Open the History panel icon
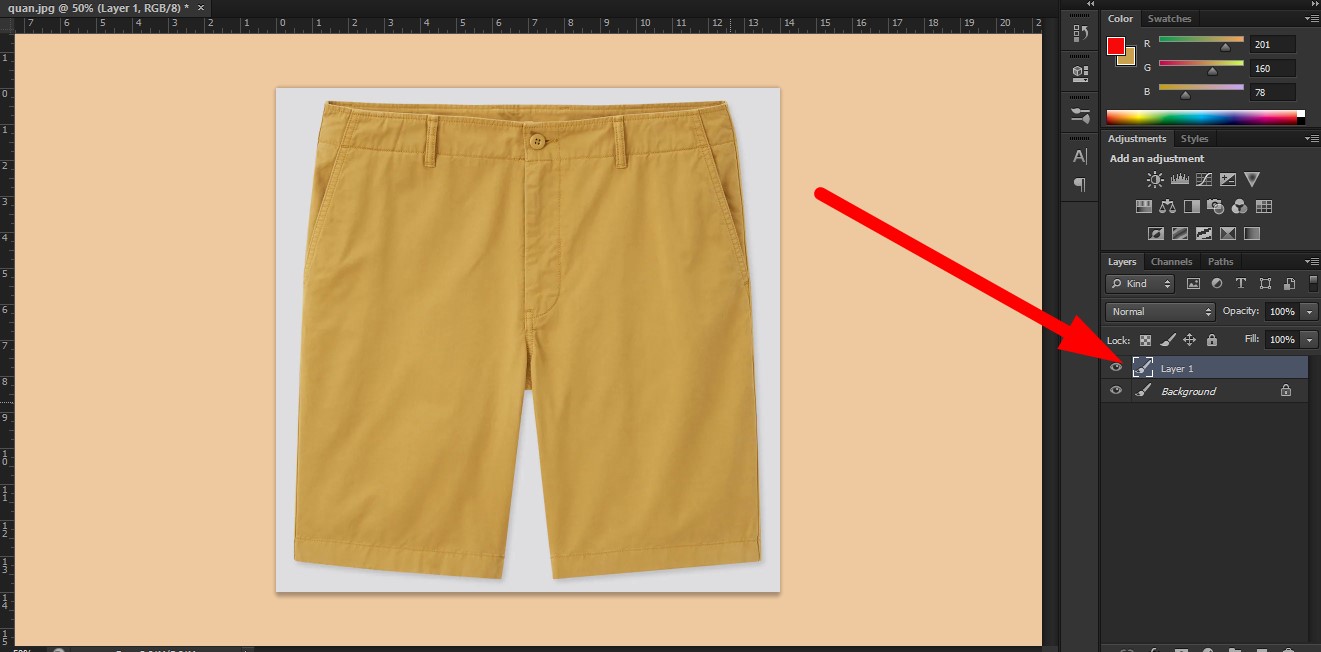The image size is (1321, 652). [1080, 32]
